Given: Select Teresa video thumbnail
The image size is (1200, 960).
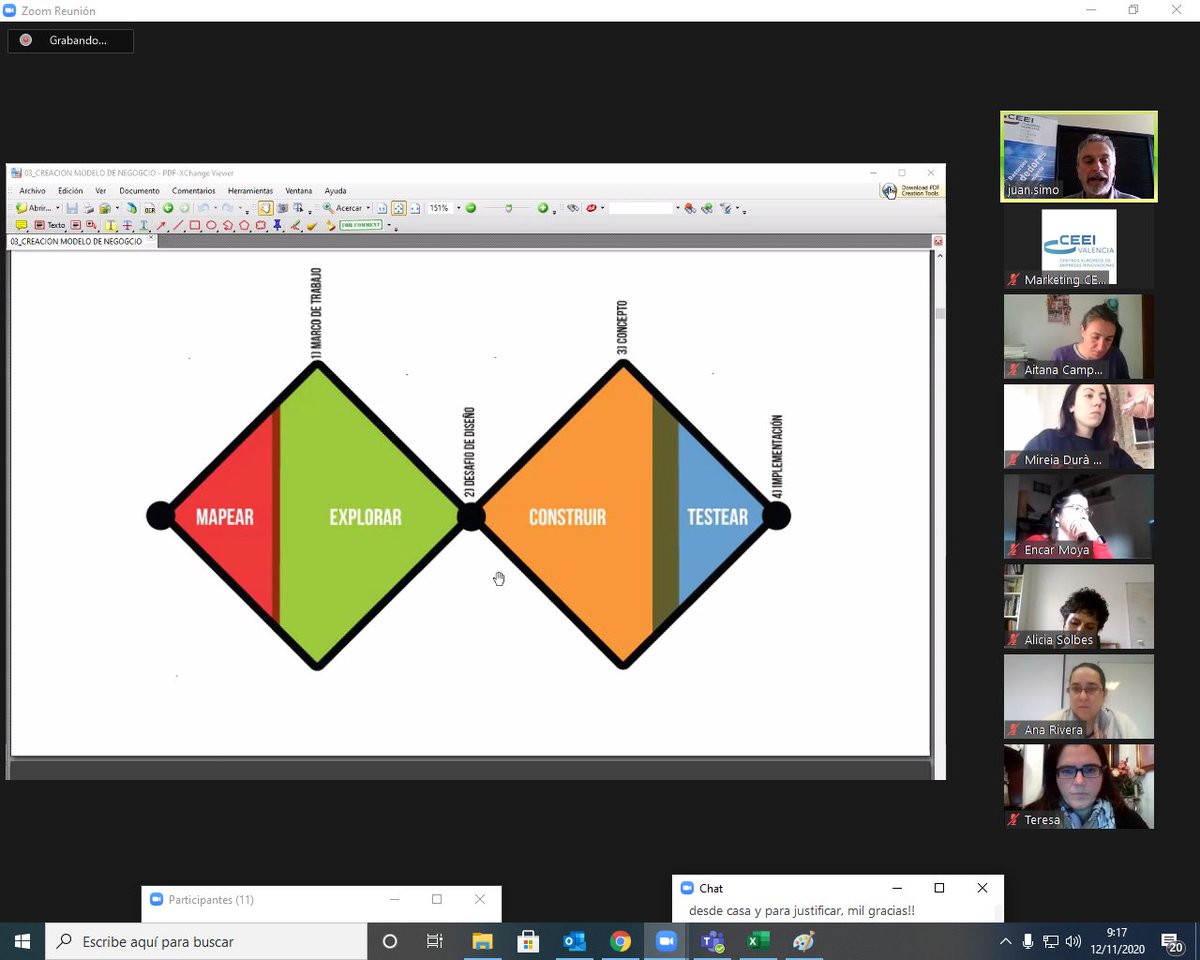Looking at the screenshot, I should pos(1079,787).
